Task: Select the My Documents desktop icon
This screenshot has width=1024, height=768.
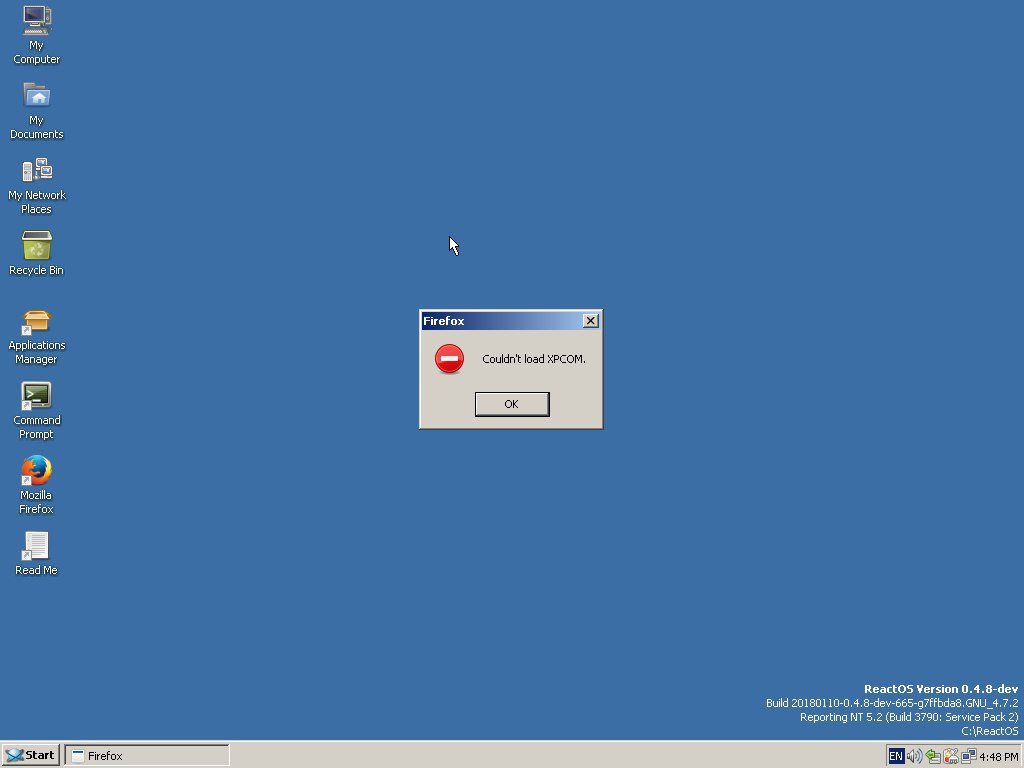Action: [x=37, y=110]
